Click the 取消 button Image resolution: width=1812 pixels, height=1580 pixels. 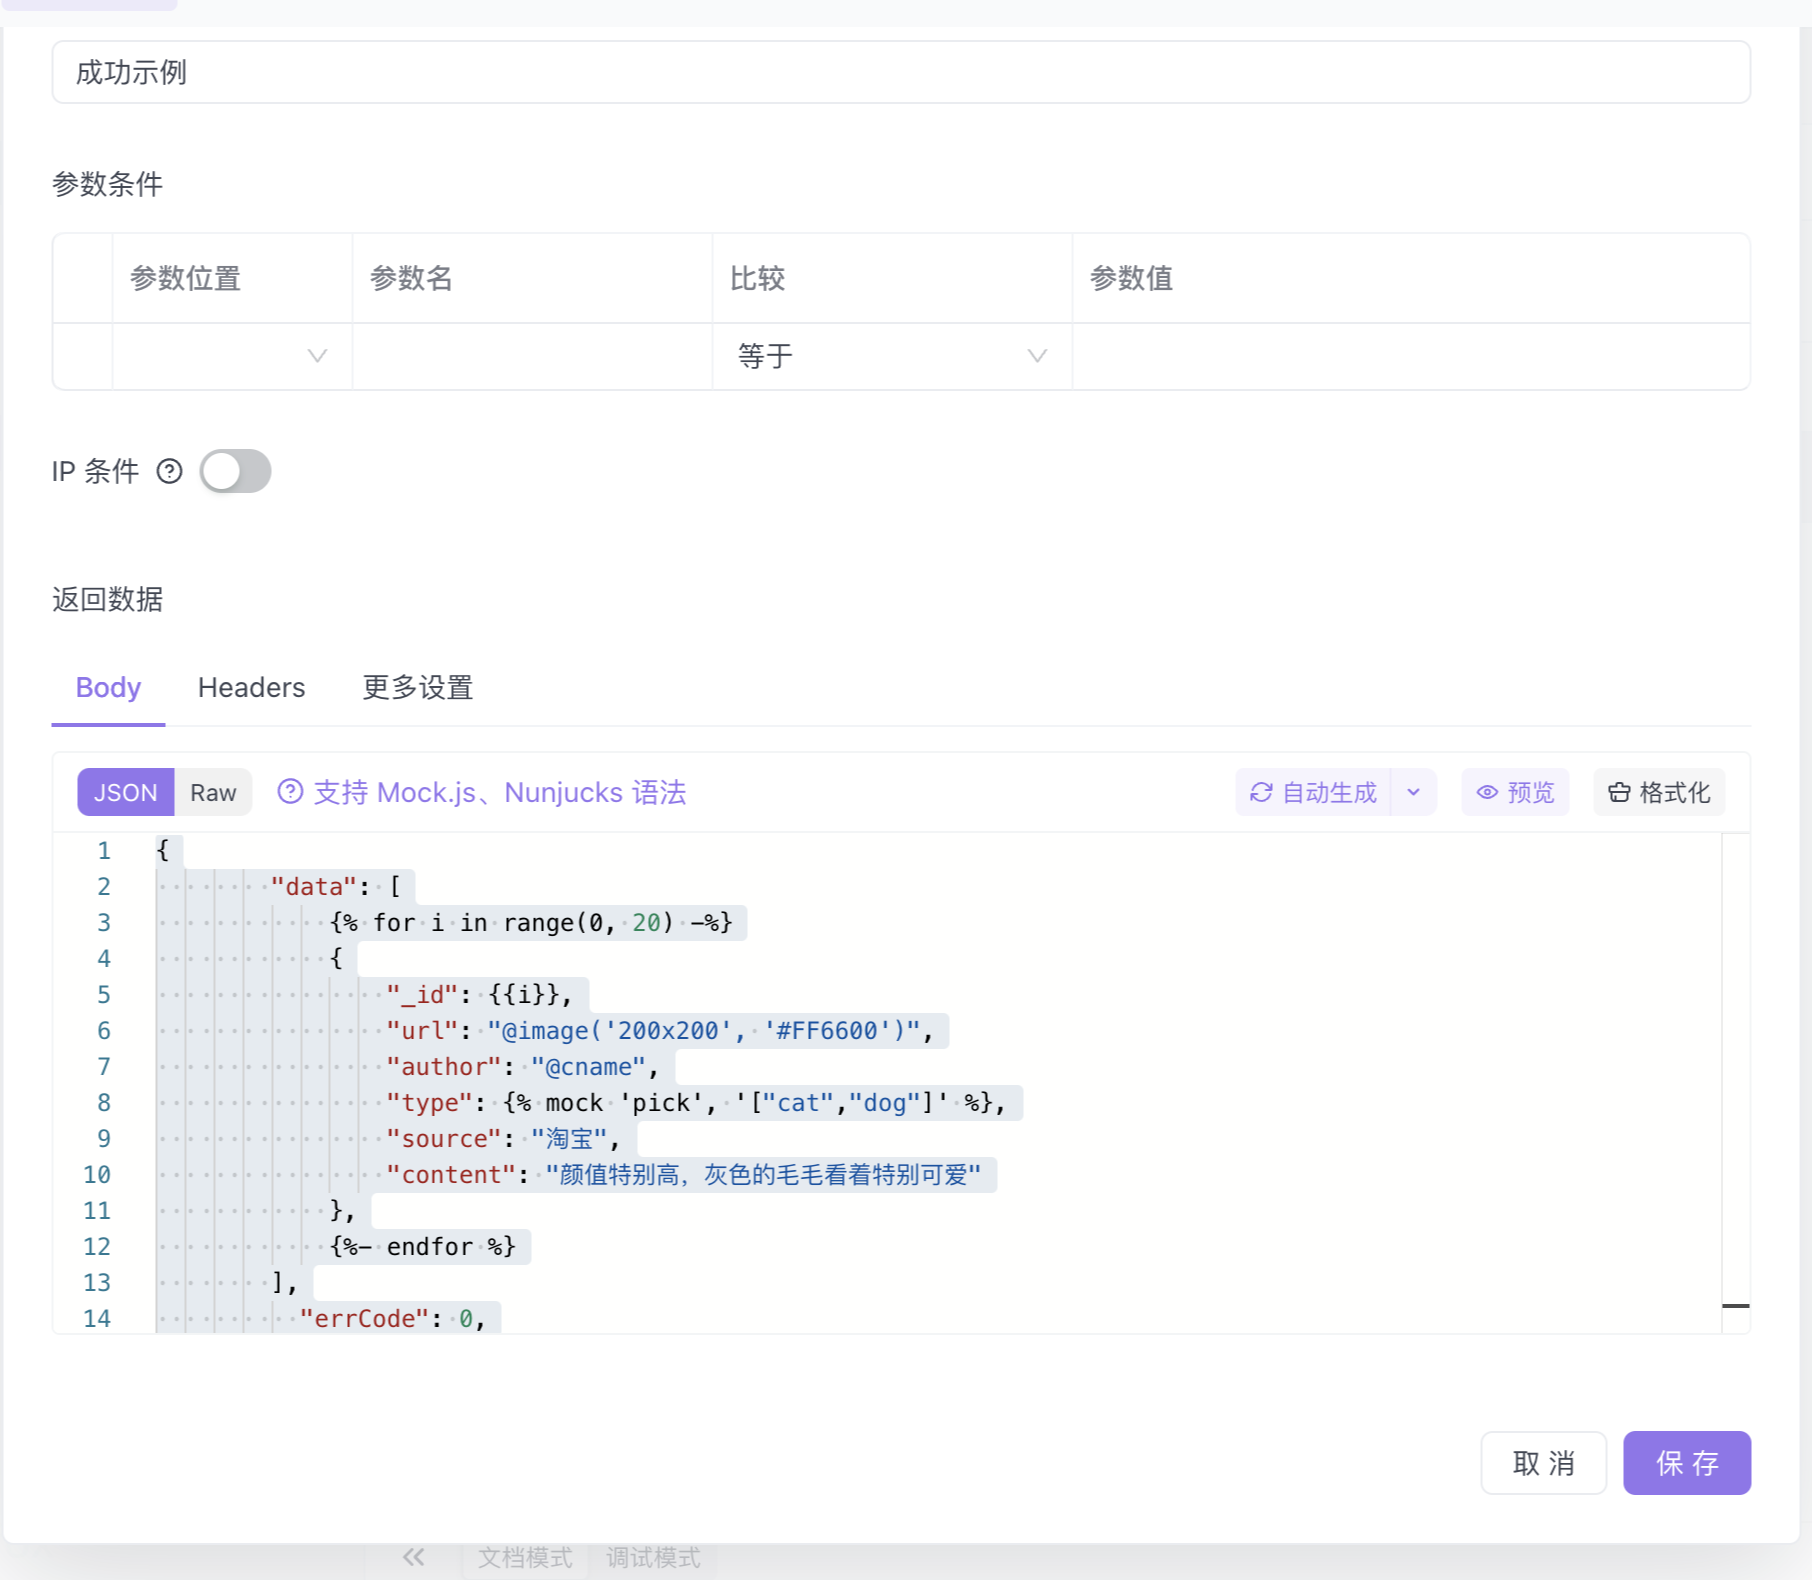click(x=1543, y=1463)
